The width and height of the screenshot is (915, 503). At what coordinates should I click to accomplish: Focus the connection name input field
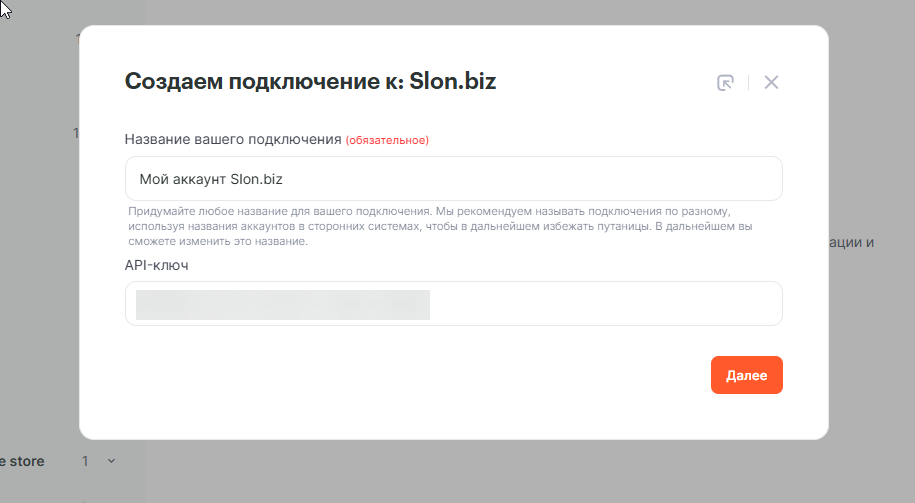coord(453,179)
